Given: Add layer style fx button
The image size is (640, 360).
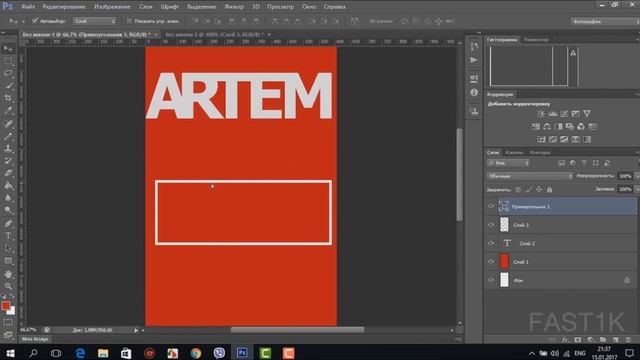Looking at the screenshot, I should pyautogui.click(x=565, y=340).
